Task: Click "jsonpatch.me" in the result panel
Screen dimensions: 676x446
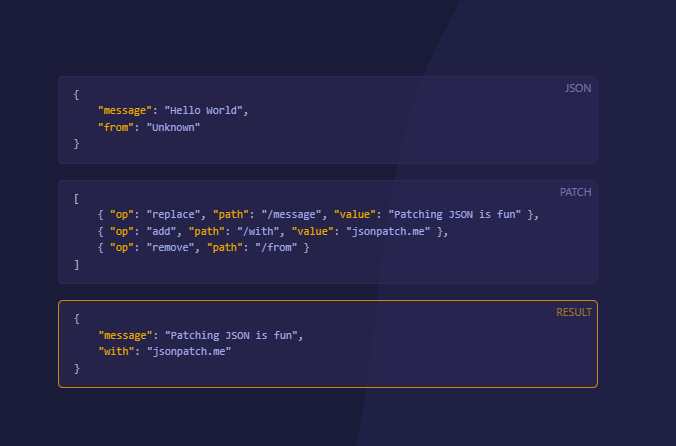Action: [x=188, y=352]
